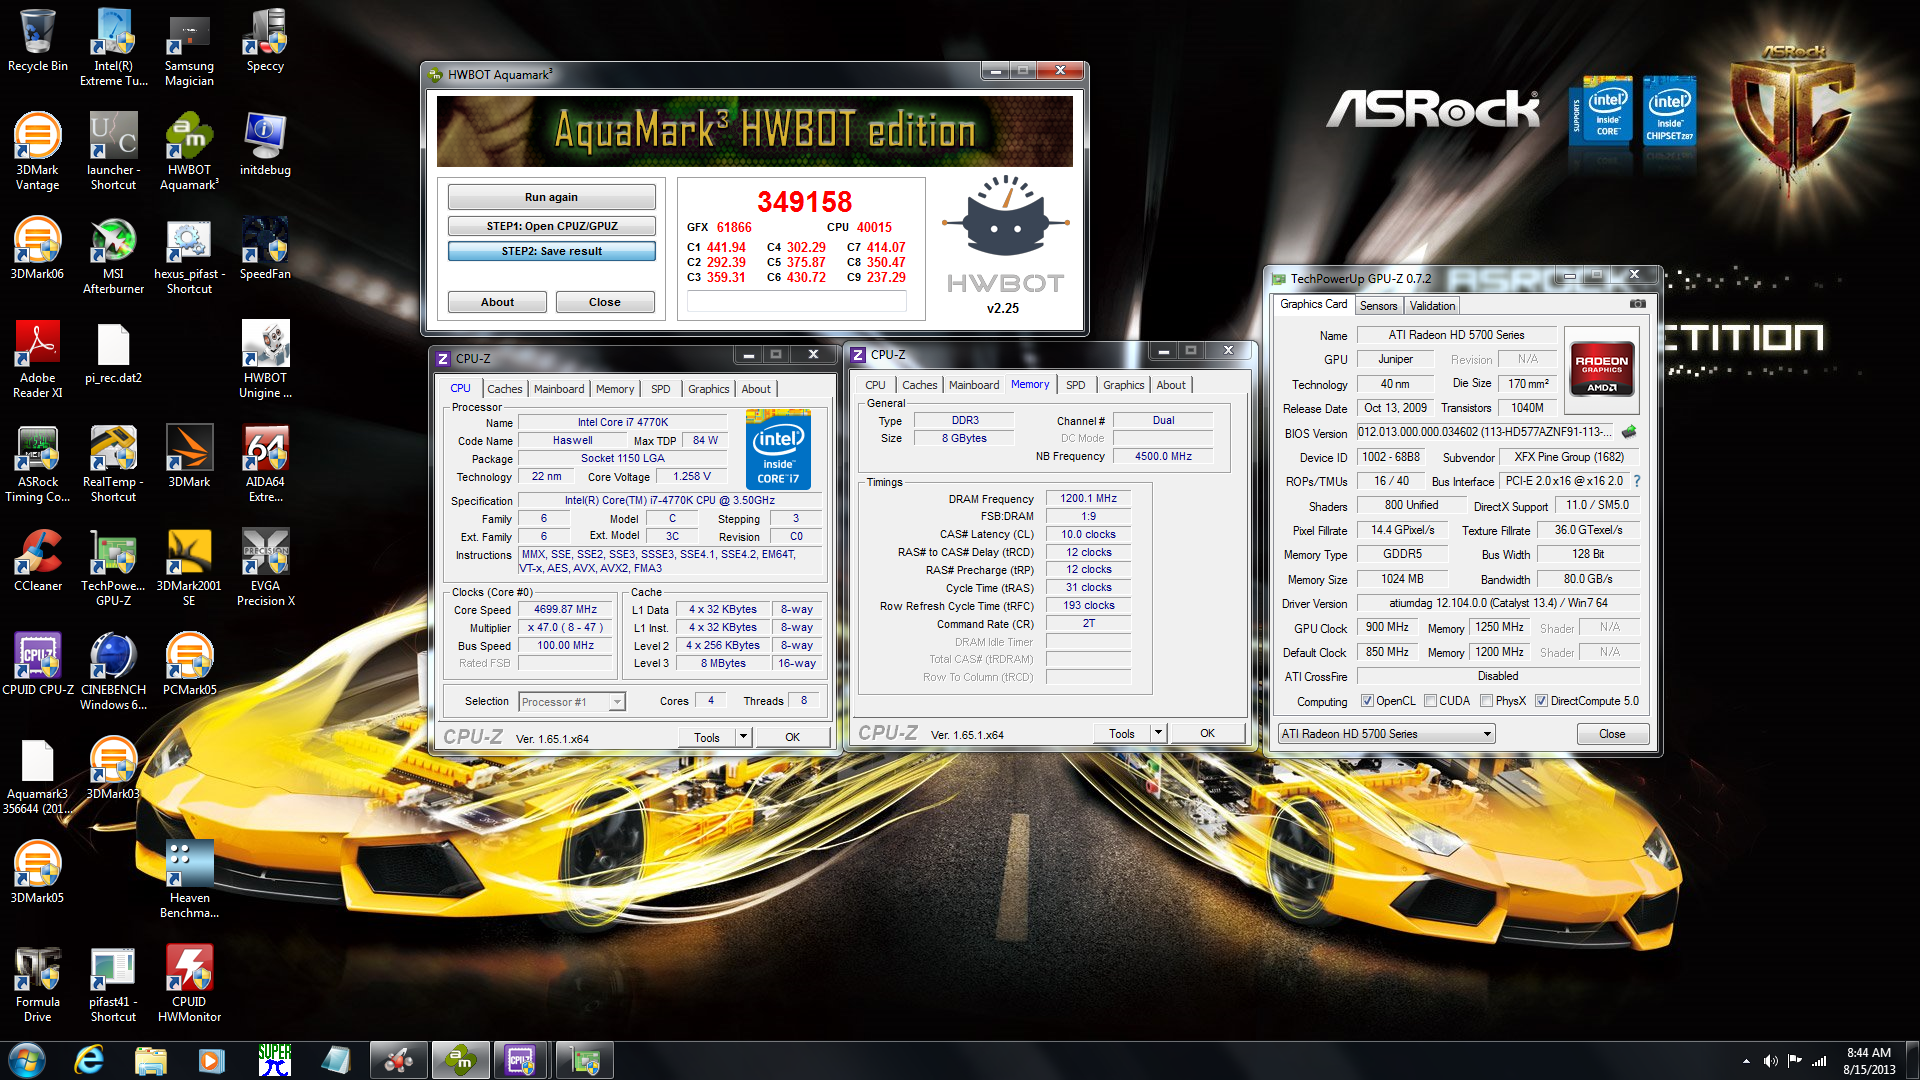This screenshot has width=1920, height=1080.
Task: Click Tools button in left CPU-Z
Action: 707,737
